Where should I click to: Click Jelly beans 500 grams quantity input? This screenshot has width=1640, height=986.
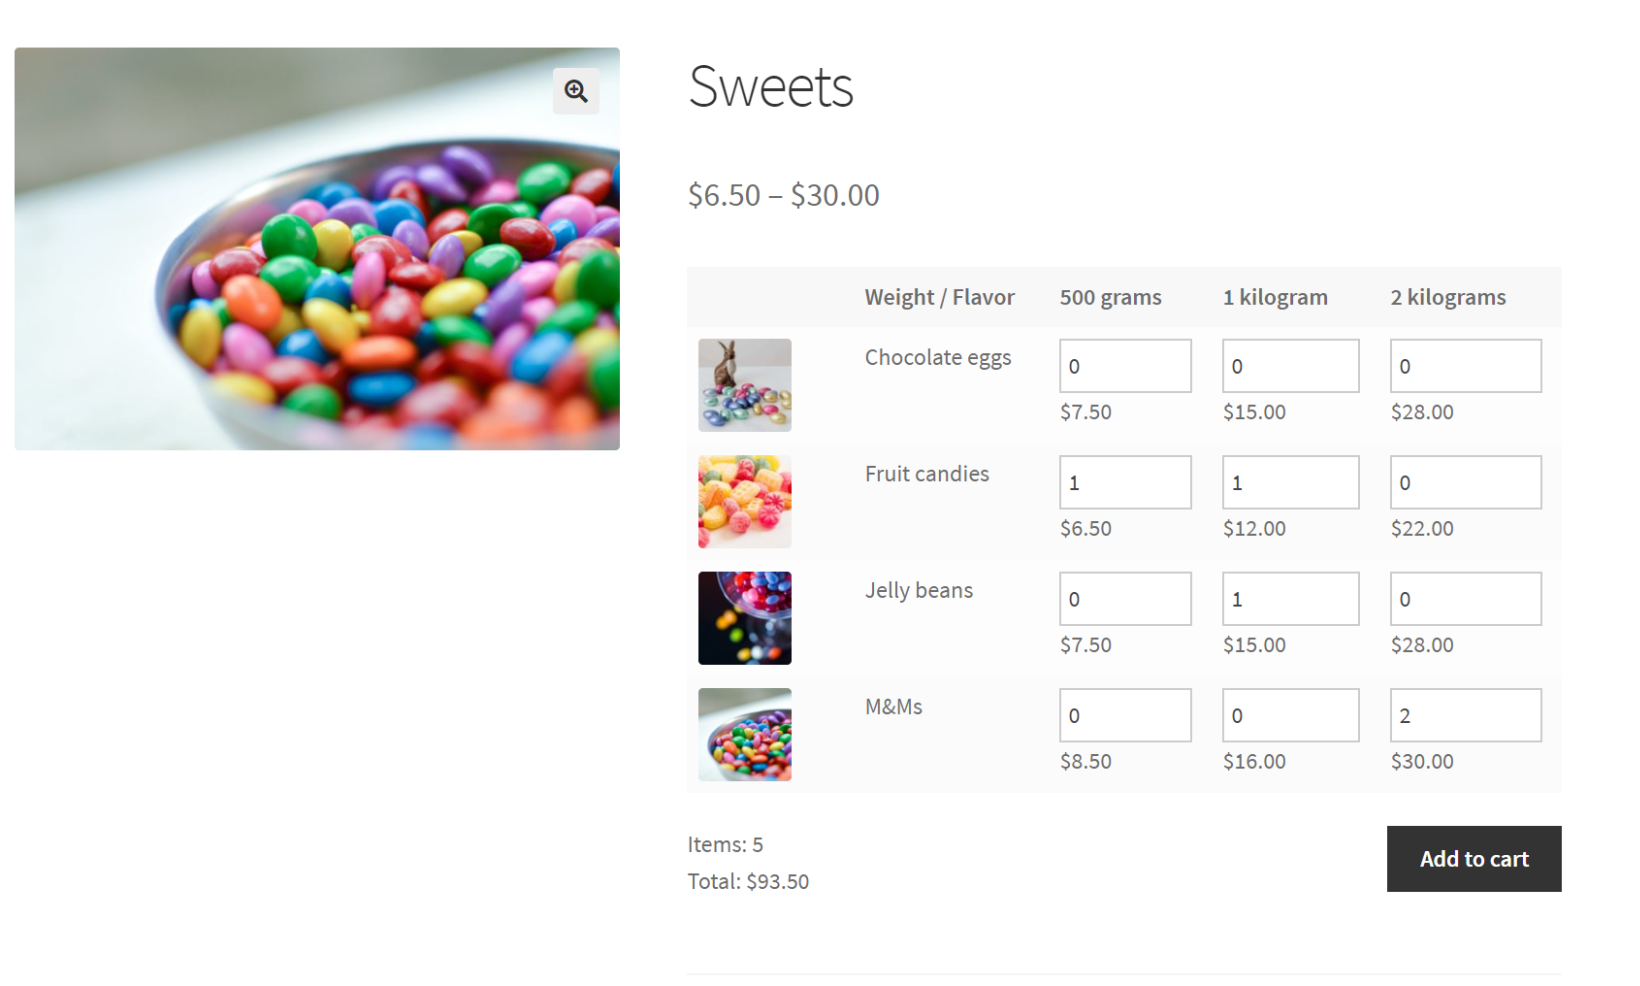click(1125, 599)
